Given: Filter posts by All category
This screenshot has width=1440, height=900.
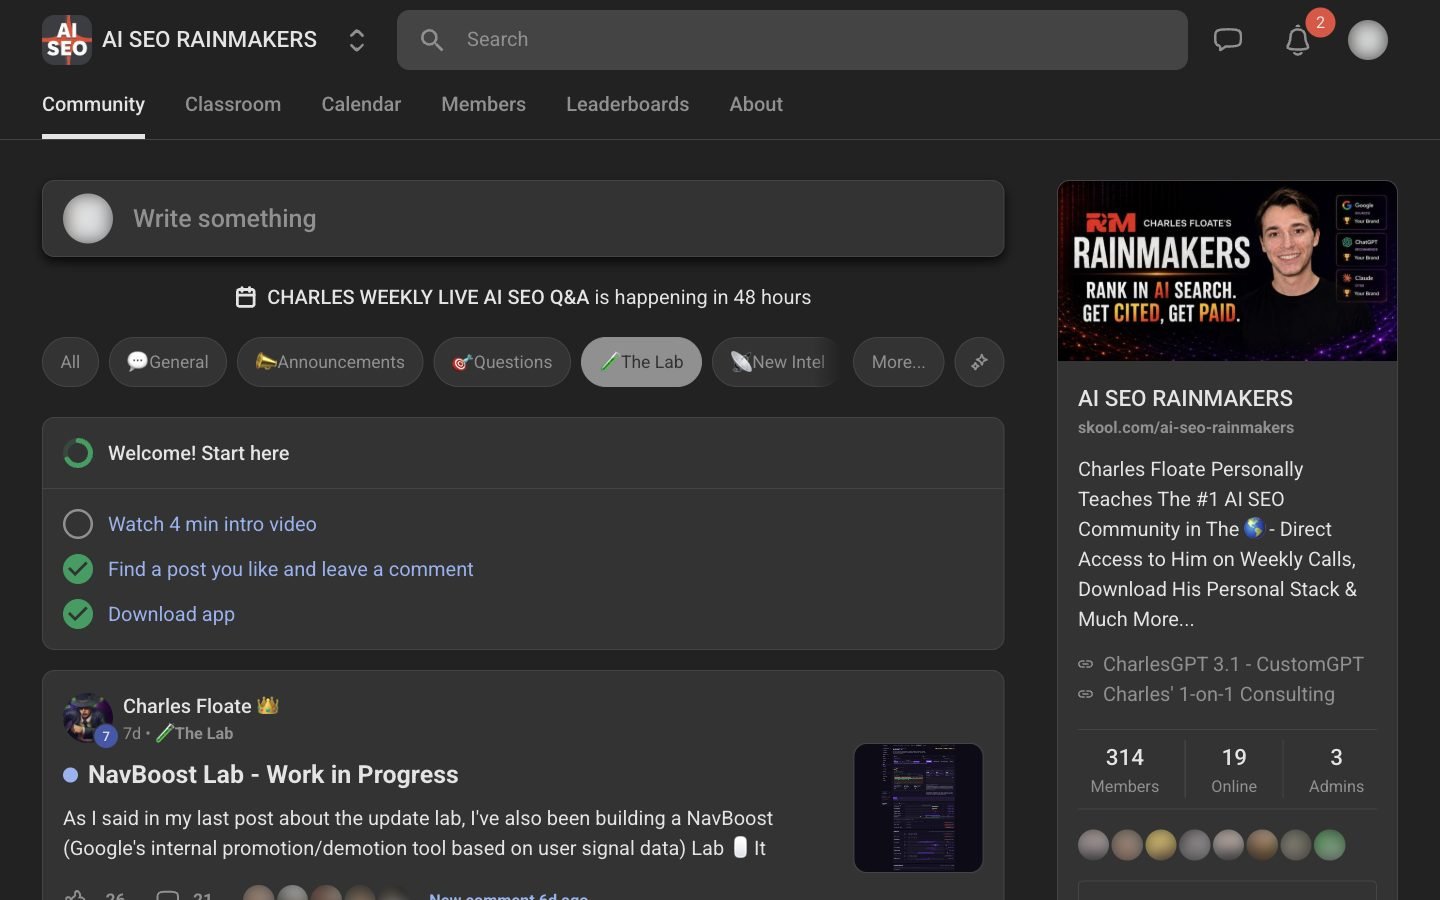Looking at the screenshot, I should tap(70, 362).
